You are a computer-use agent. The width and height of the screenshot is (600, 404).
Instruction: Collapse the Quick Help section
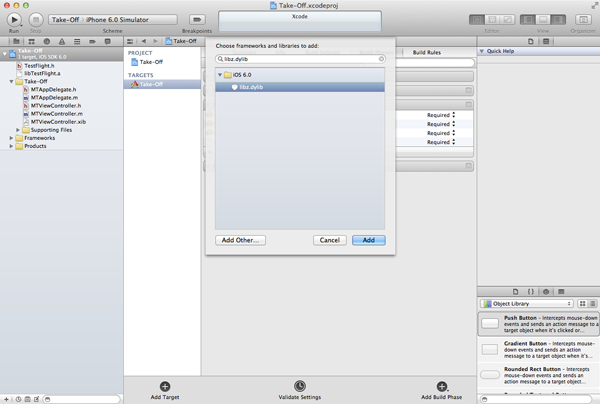tap(482, 51)
